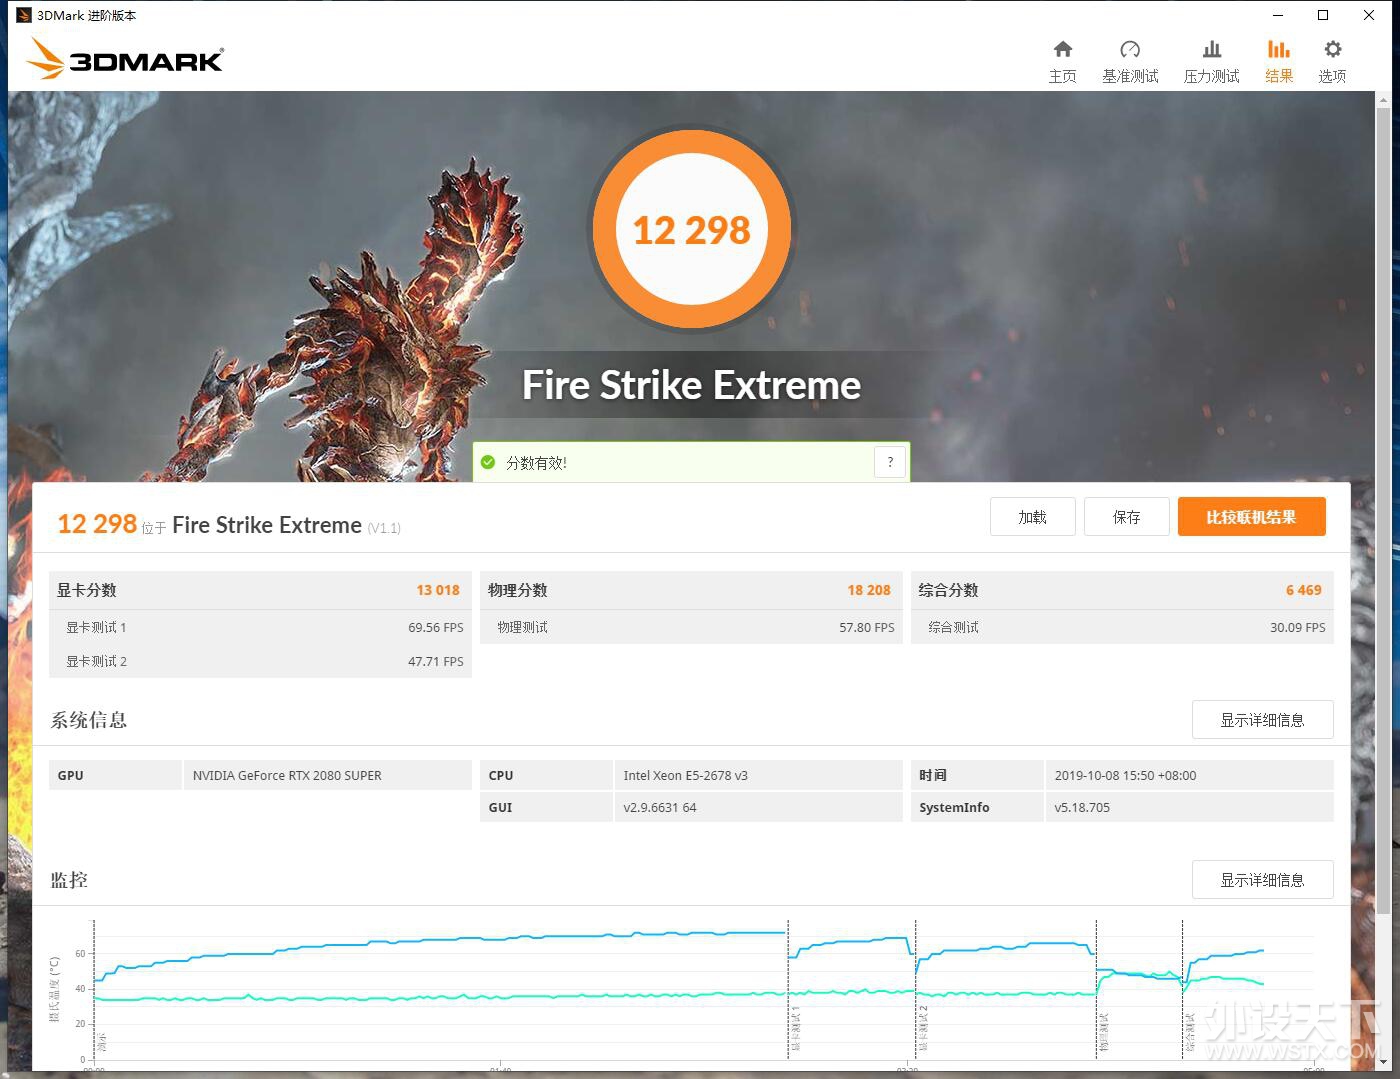Click the 基准测试 tab label
The width and height of the screenshot is (1400, 1079).
tap(1130, 76)
